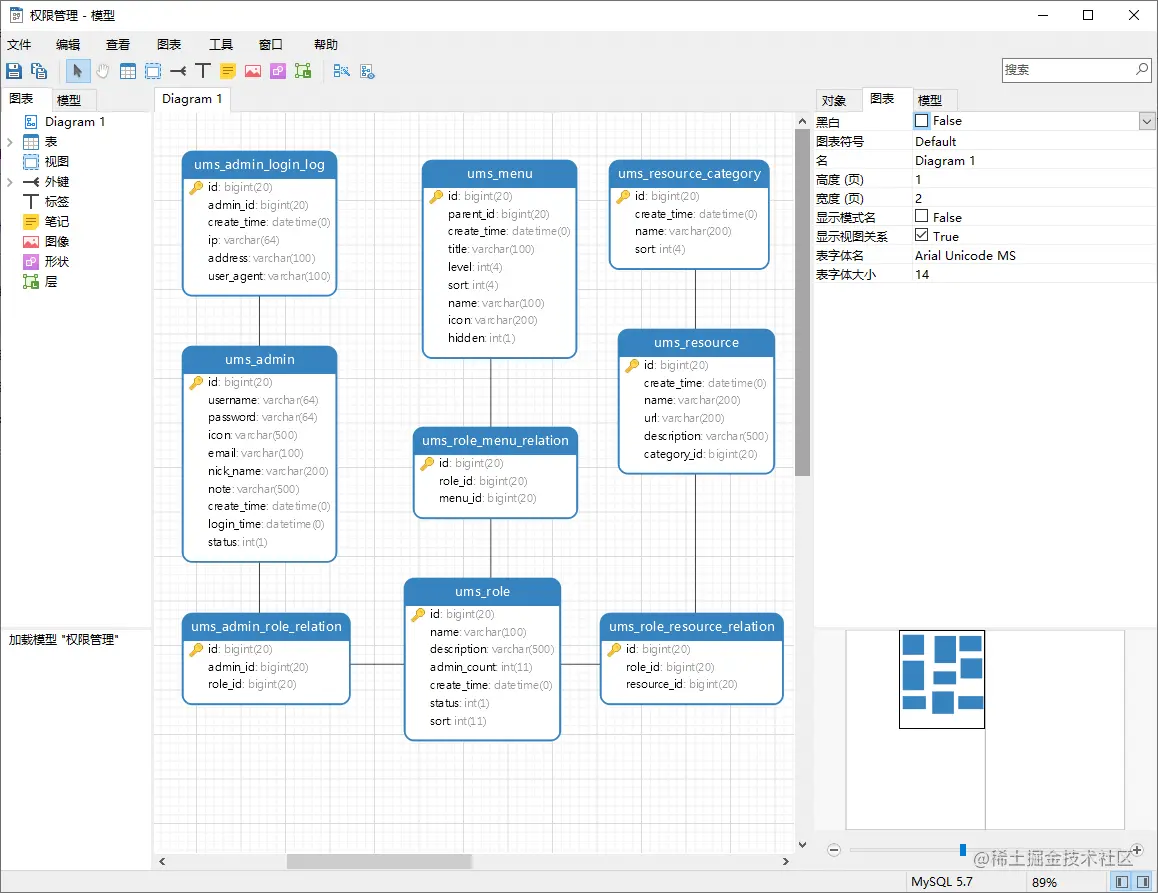Toggle the right pane layout icon
Screen dimensions: 1158x893
(1142, 882)
